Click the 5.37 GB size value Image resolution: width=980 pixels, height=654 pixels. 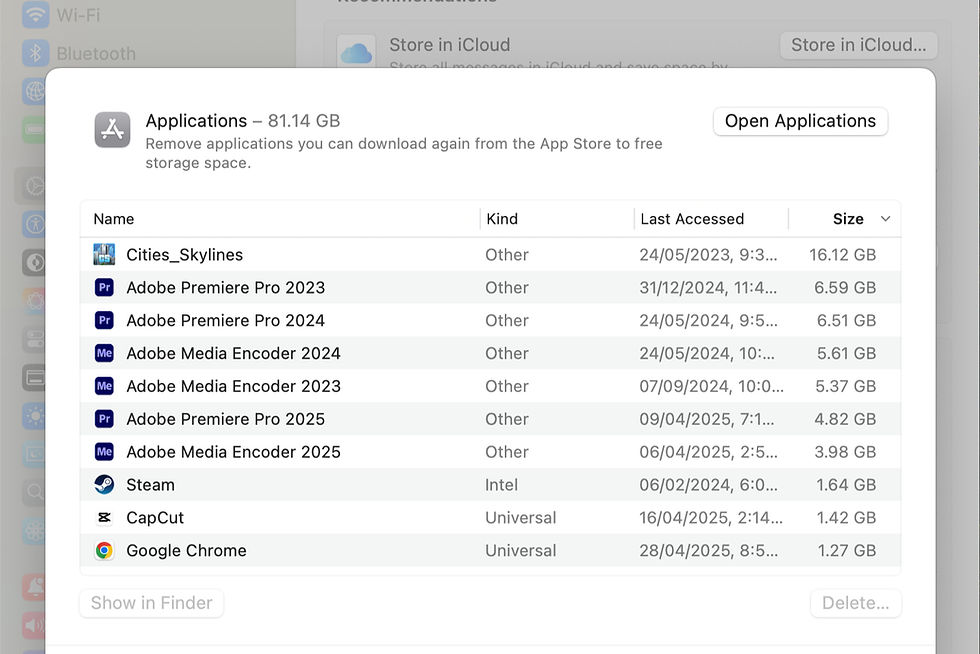(846, 386)
